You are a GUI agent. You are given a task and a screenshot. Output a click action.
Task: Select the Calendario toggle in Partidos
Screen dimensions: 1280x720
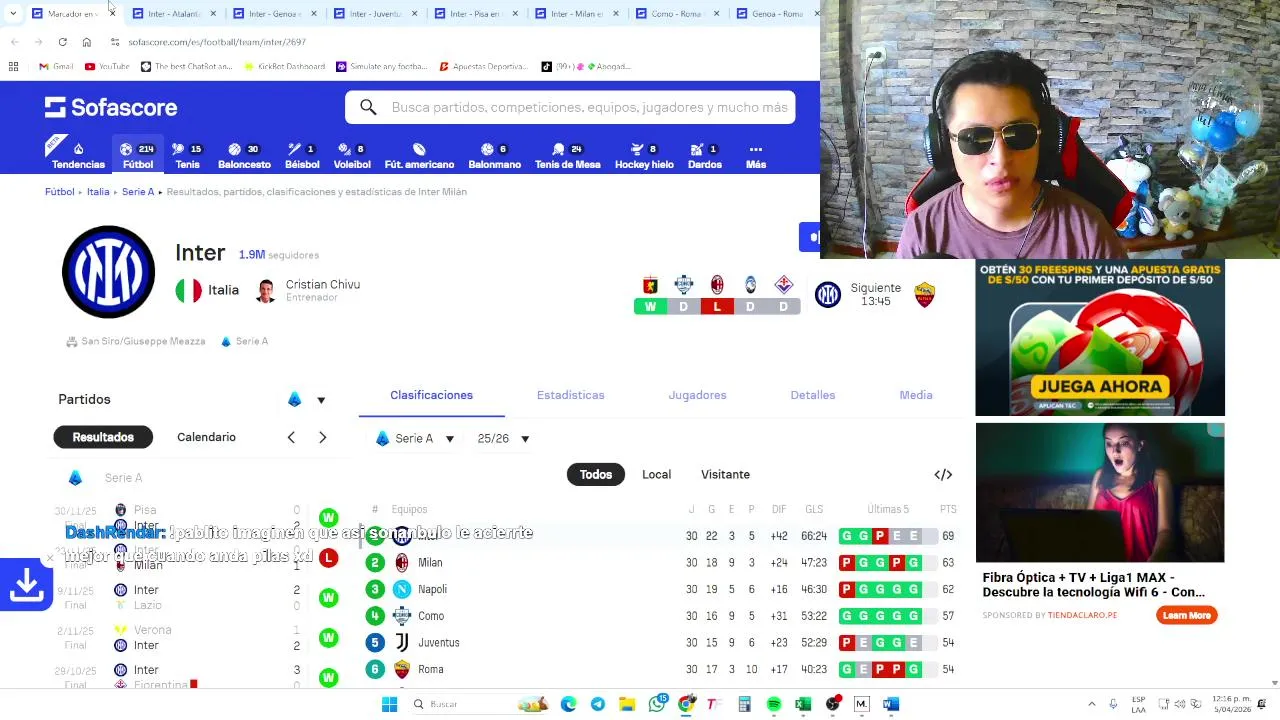point(206,437)
